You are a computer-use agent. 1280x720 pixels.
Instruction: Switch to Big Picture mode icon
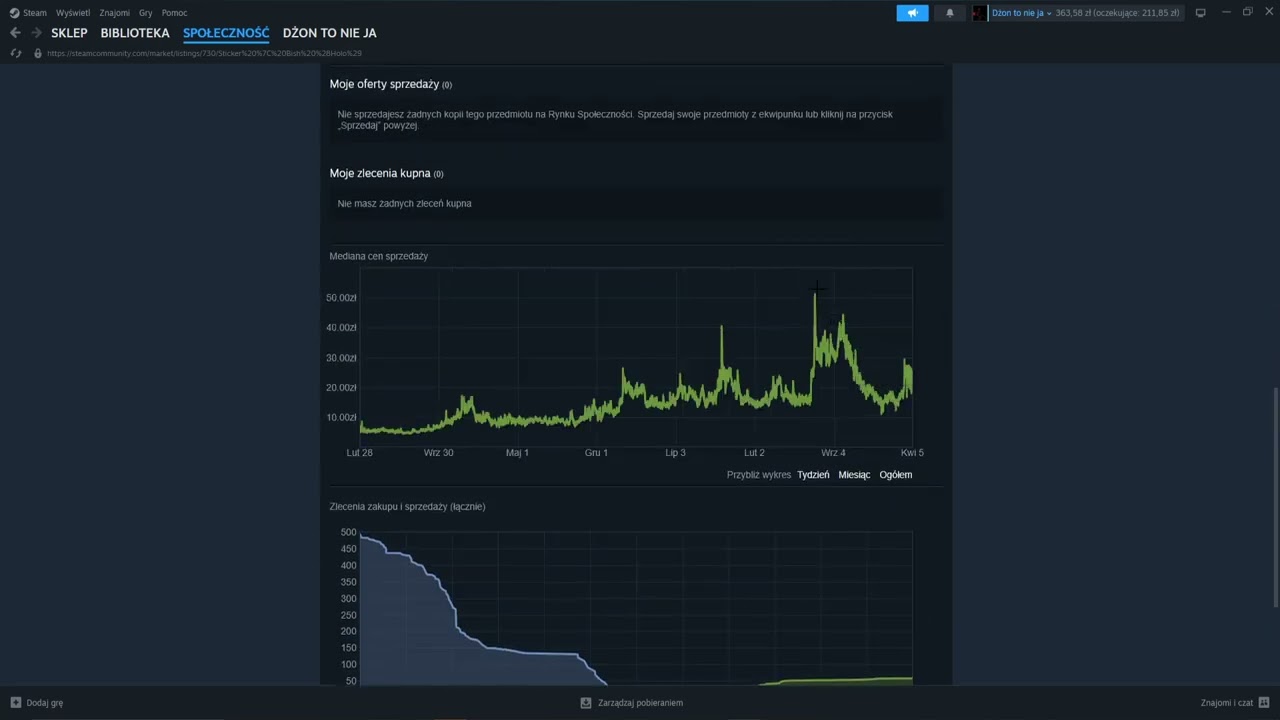click(x=1200, y=13)
